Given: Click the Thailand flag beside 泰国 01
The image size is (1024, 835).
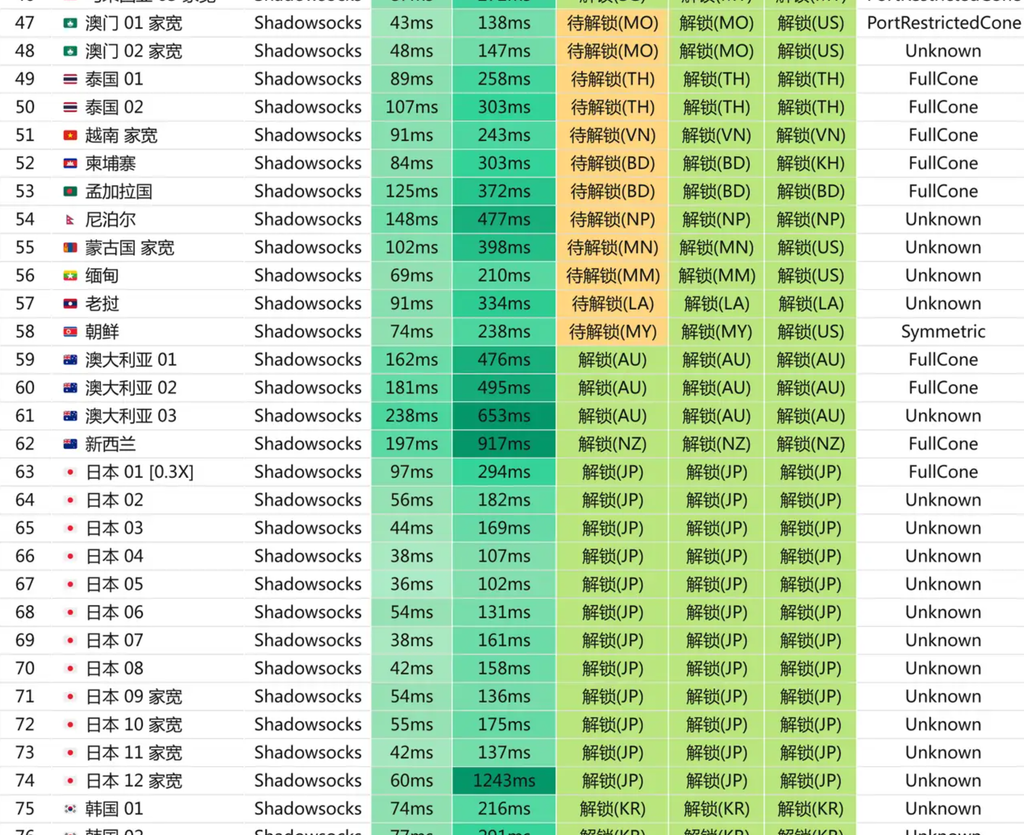Looking at the screenshot, I should [x=70, y=80].
